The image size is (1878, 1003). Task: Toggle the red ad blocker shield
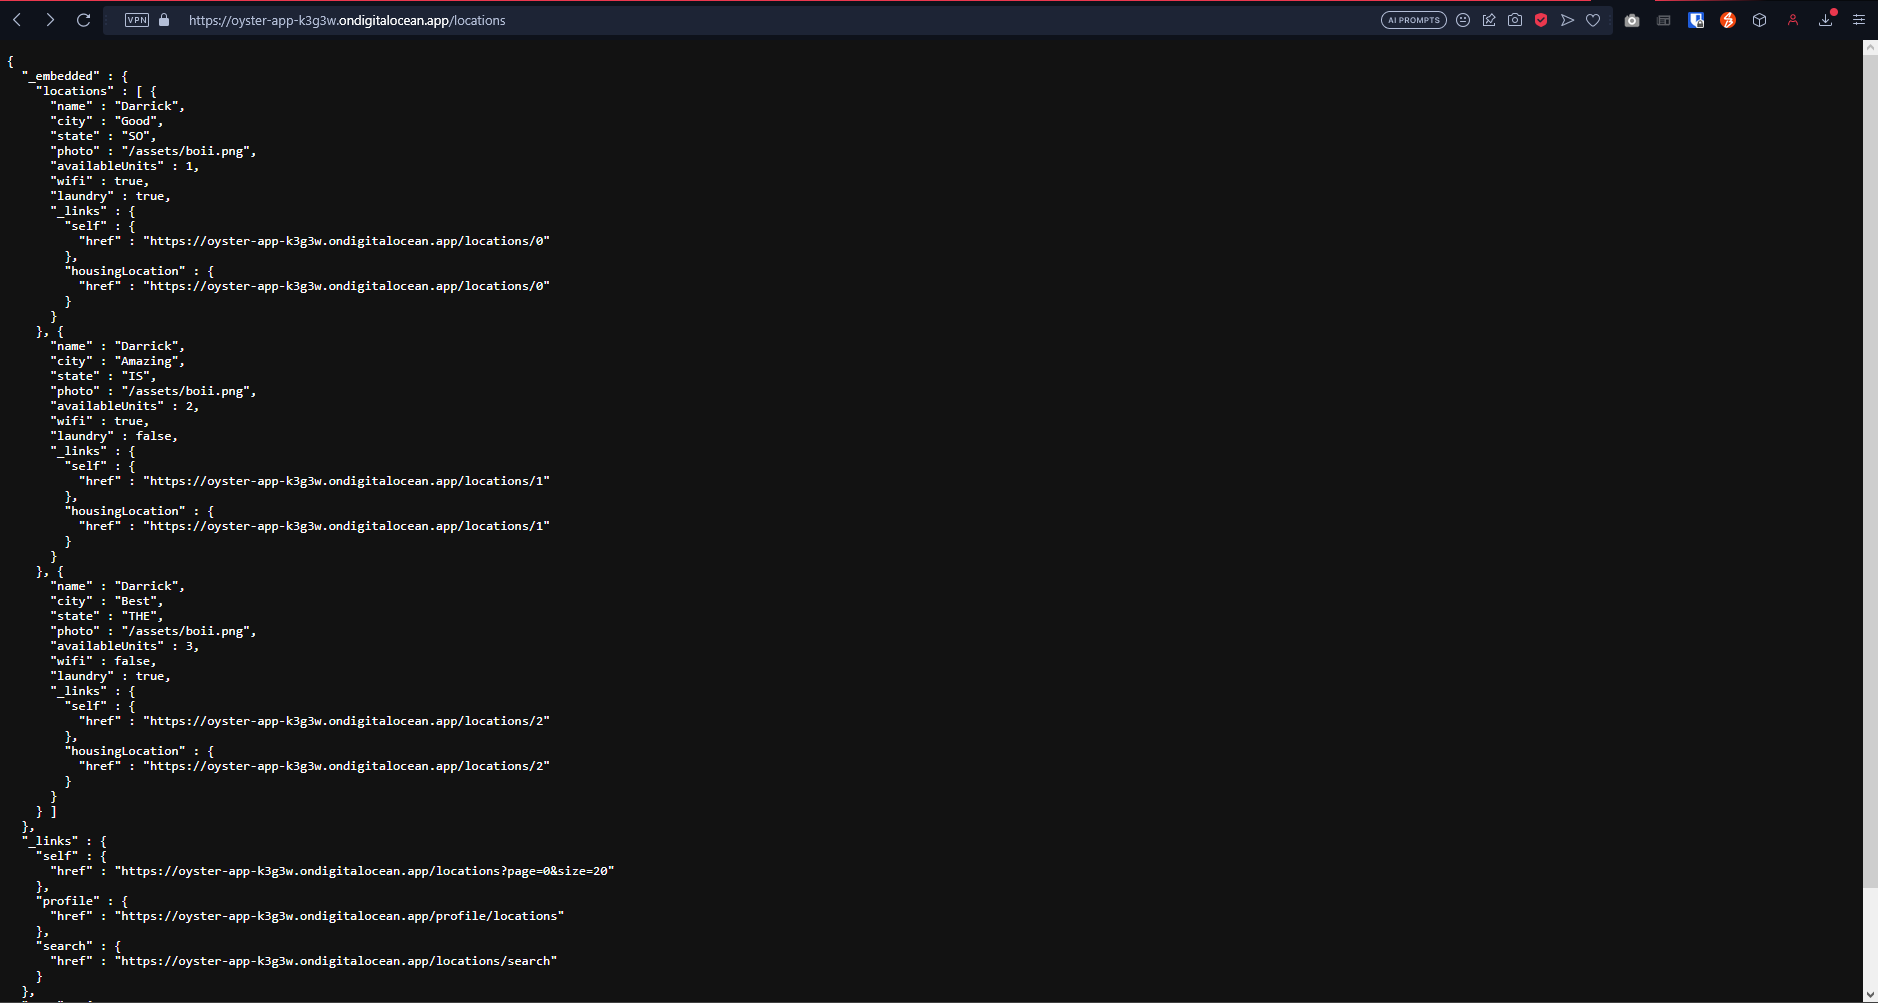[x=1541, y=20]
